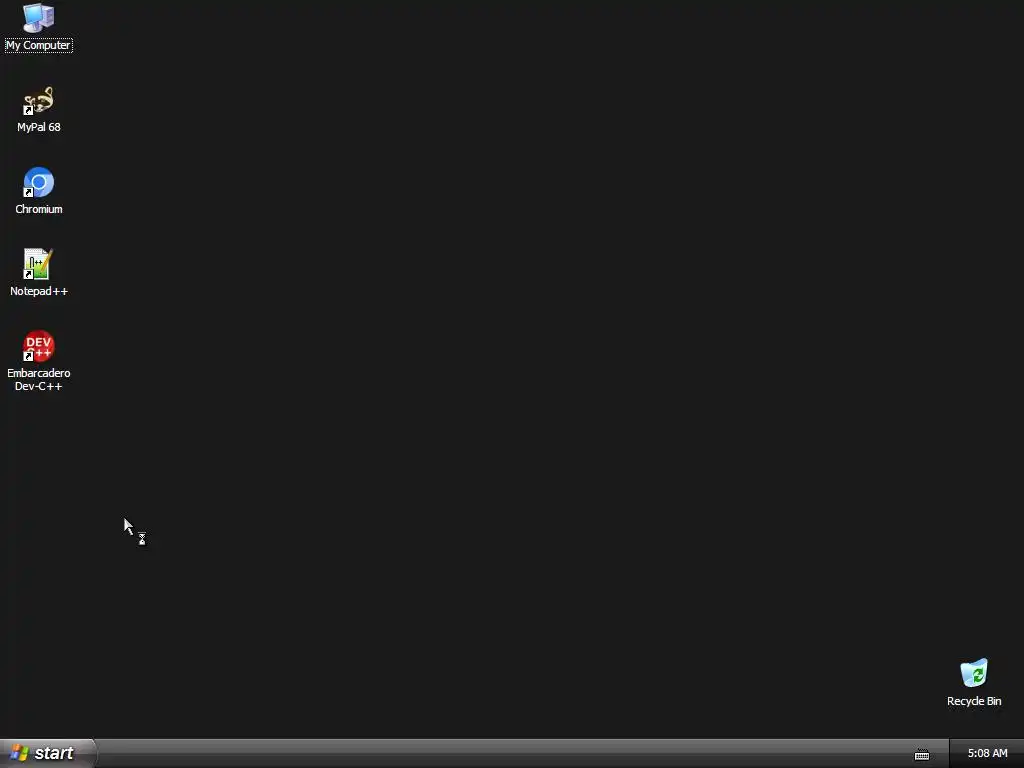Select the MyPal 68 raccoon icon
Viewport: 1024px width, 768px height.
coord(39,101)
